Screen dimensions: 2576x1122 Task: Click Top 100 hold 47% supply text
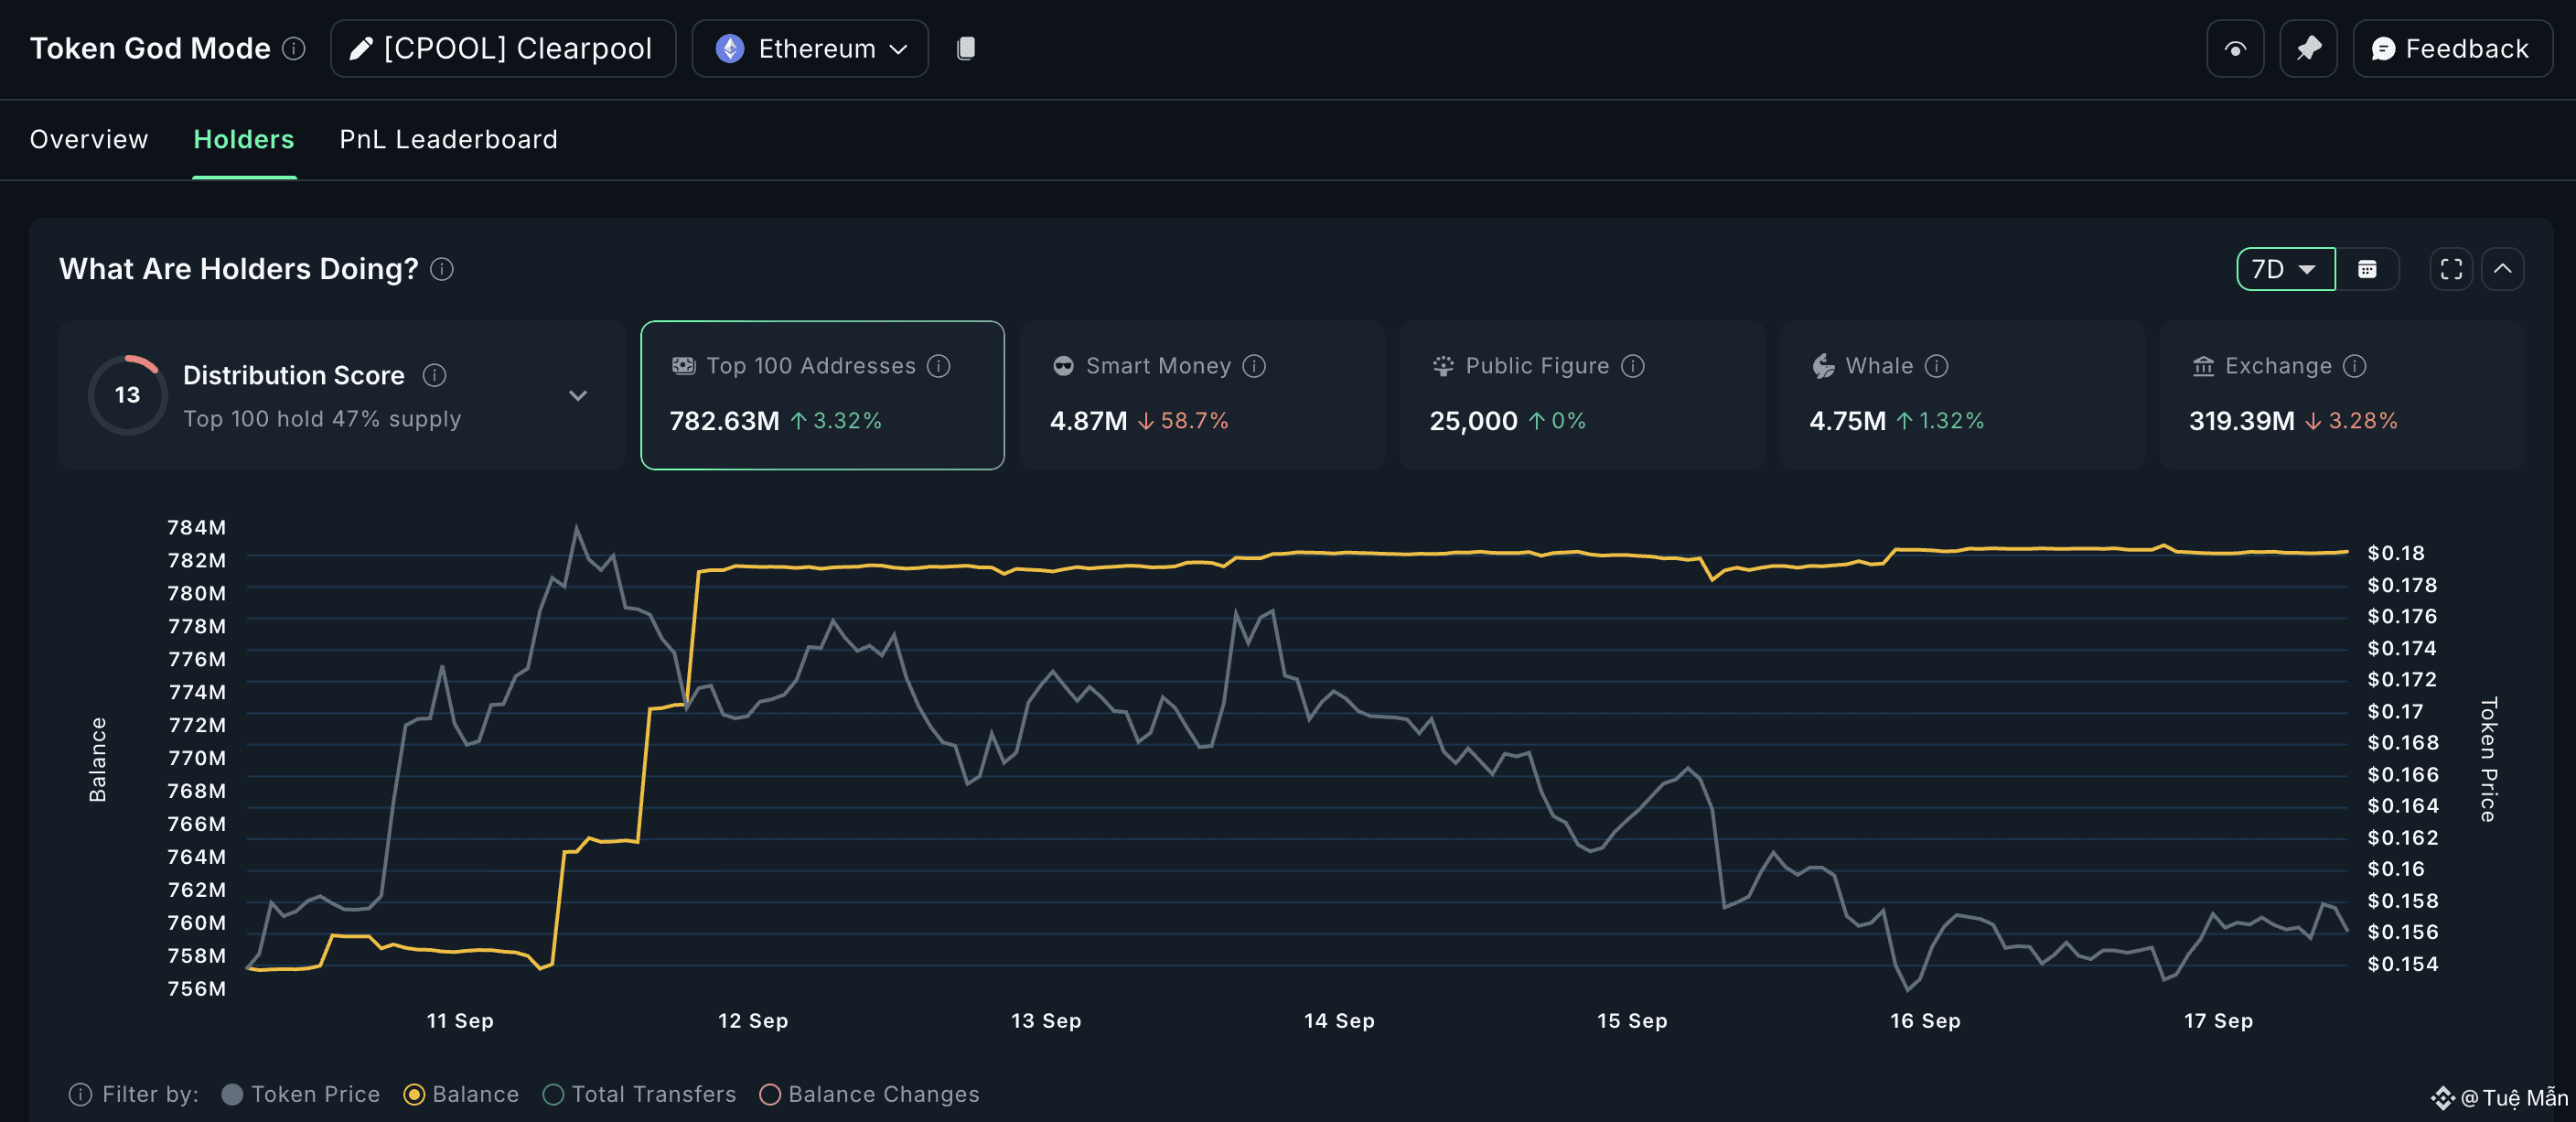pyautogui.click(x=322, y=419)
